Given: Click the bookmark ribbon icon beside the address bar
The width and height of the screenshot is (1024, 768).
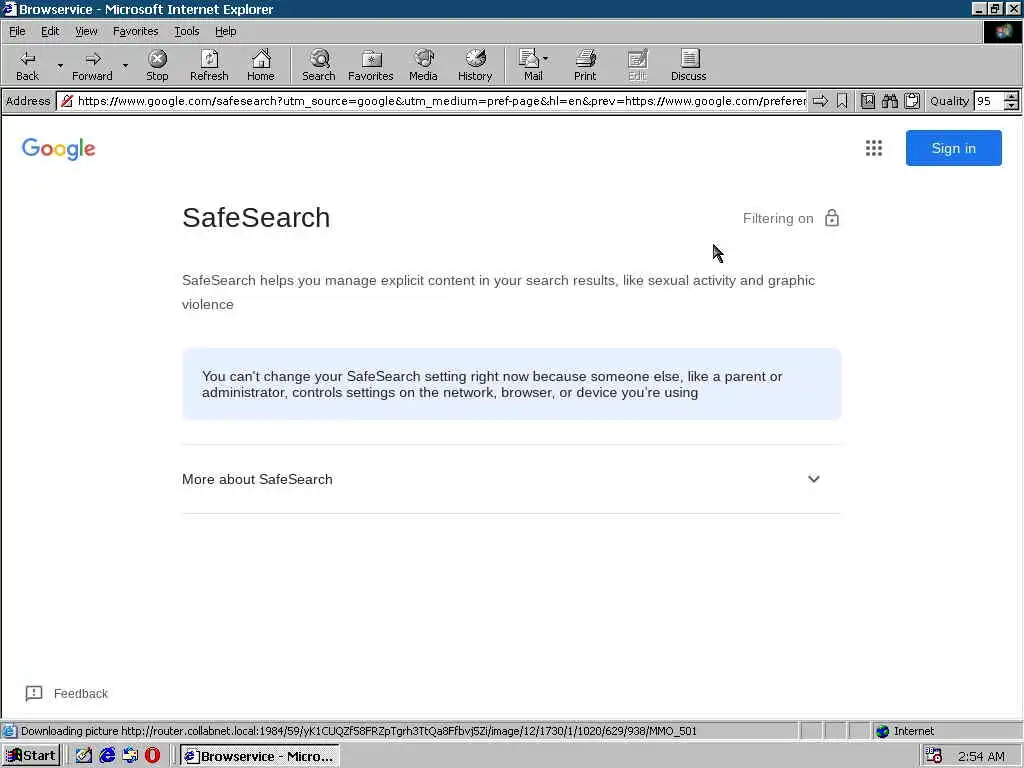Looking at the screenshot, I should 842,101.
